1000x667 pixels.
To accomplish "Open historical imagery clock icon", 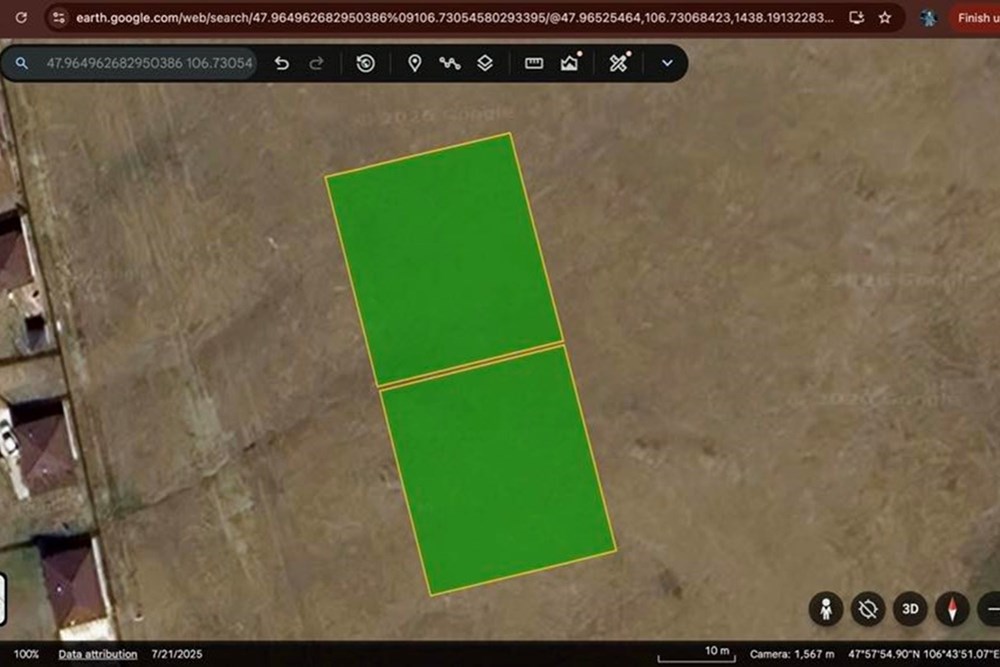I will tap(365, 63).
